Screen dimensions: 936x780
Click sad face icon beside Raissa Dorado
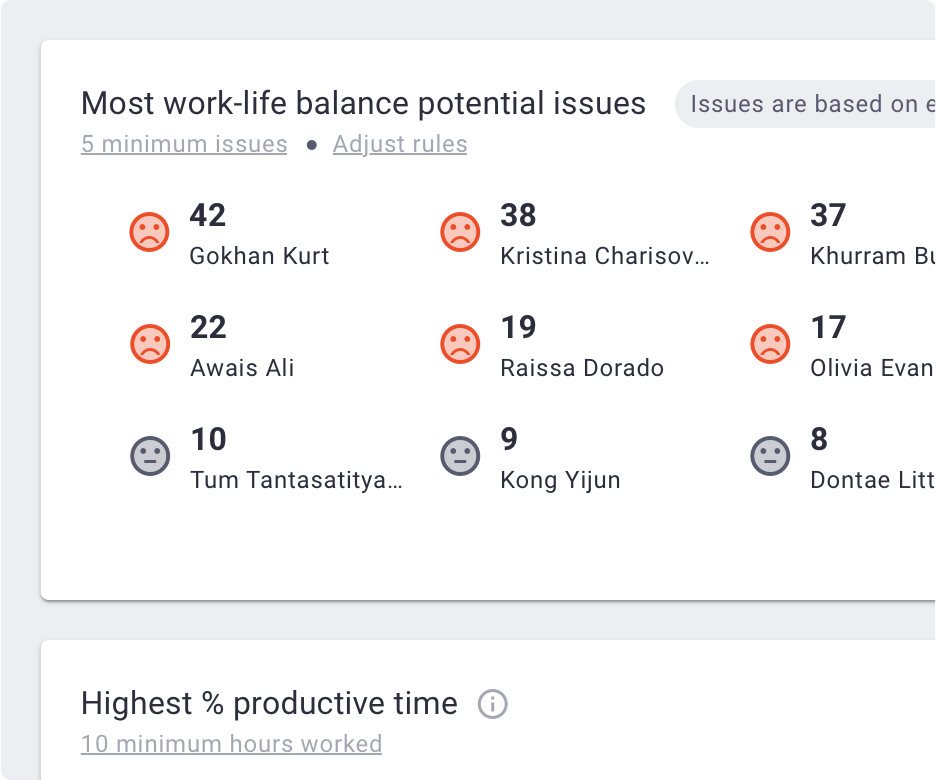click(459, 344)
